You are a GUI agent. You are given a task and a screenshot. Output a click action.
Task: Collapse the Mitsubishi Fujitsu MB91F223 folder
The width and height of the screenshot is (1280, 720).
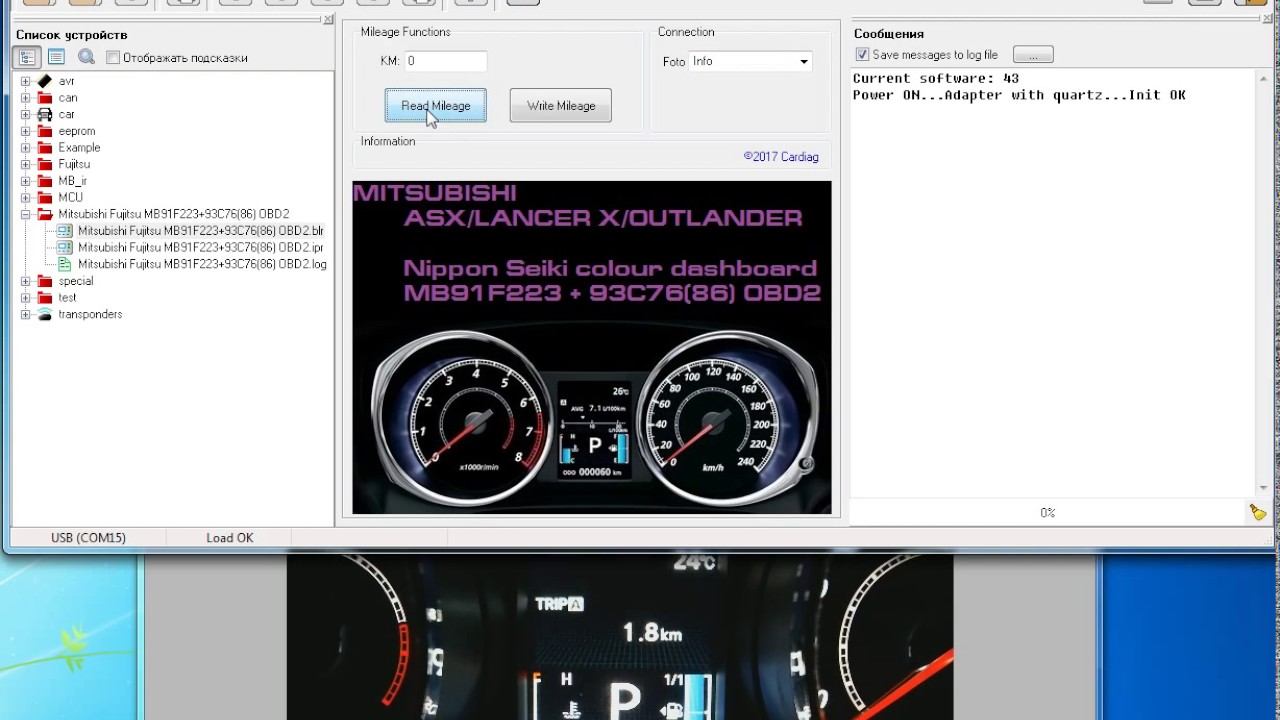(x=26, y=214)
